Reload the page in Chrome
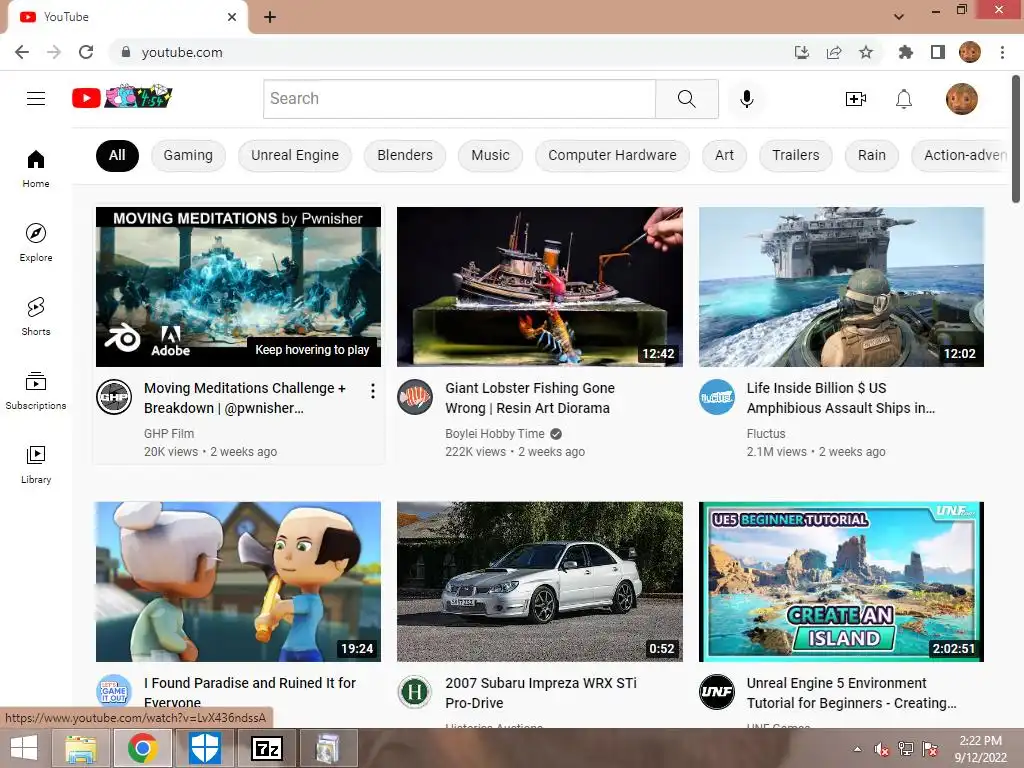 86,52
